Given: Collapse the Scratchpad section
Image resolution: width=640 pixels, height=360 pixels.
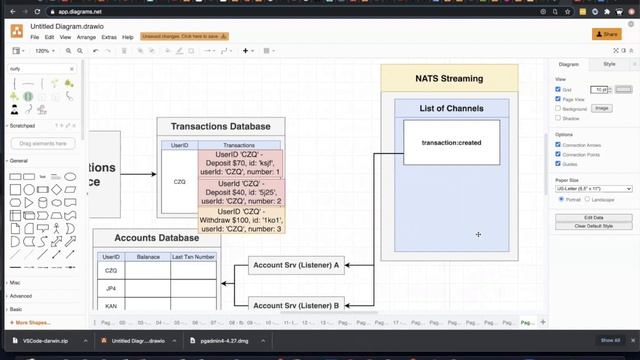Looking at the screenshot, I should click(x=22, y=126).
